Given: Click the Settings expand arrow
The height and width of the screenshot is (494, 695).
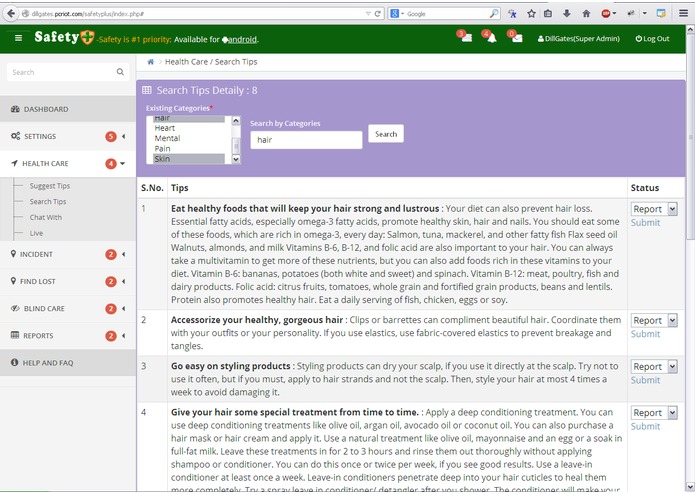Looking at the screenshot, I should click(123, 136).
